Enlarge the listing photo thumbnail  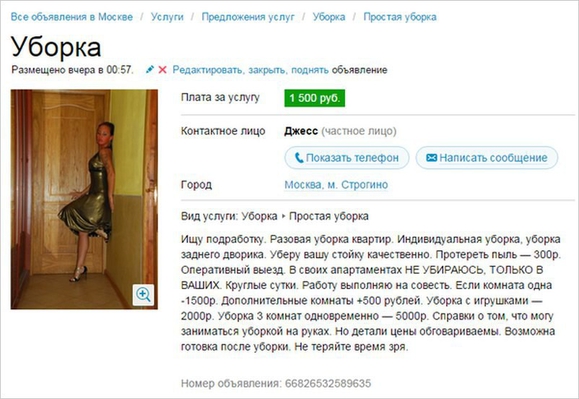coord(84,199)
